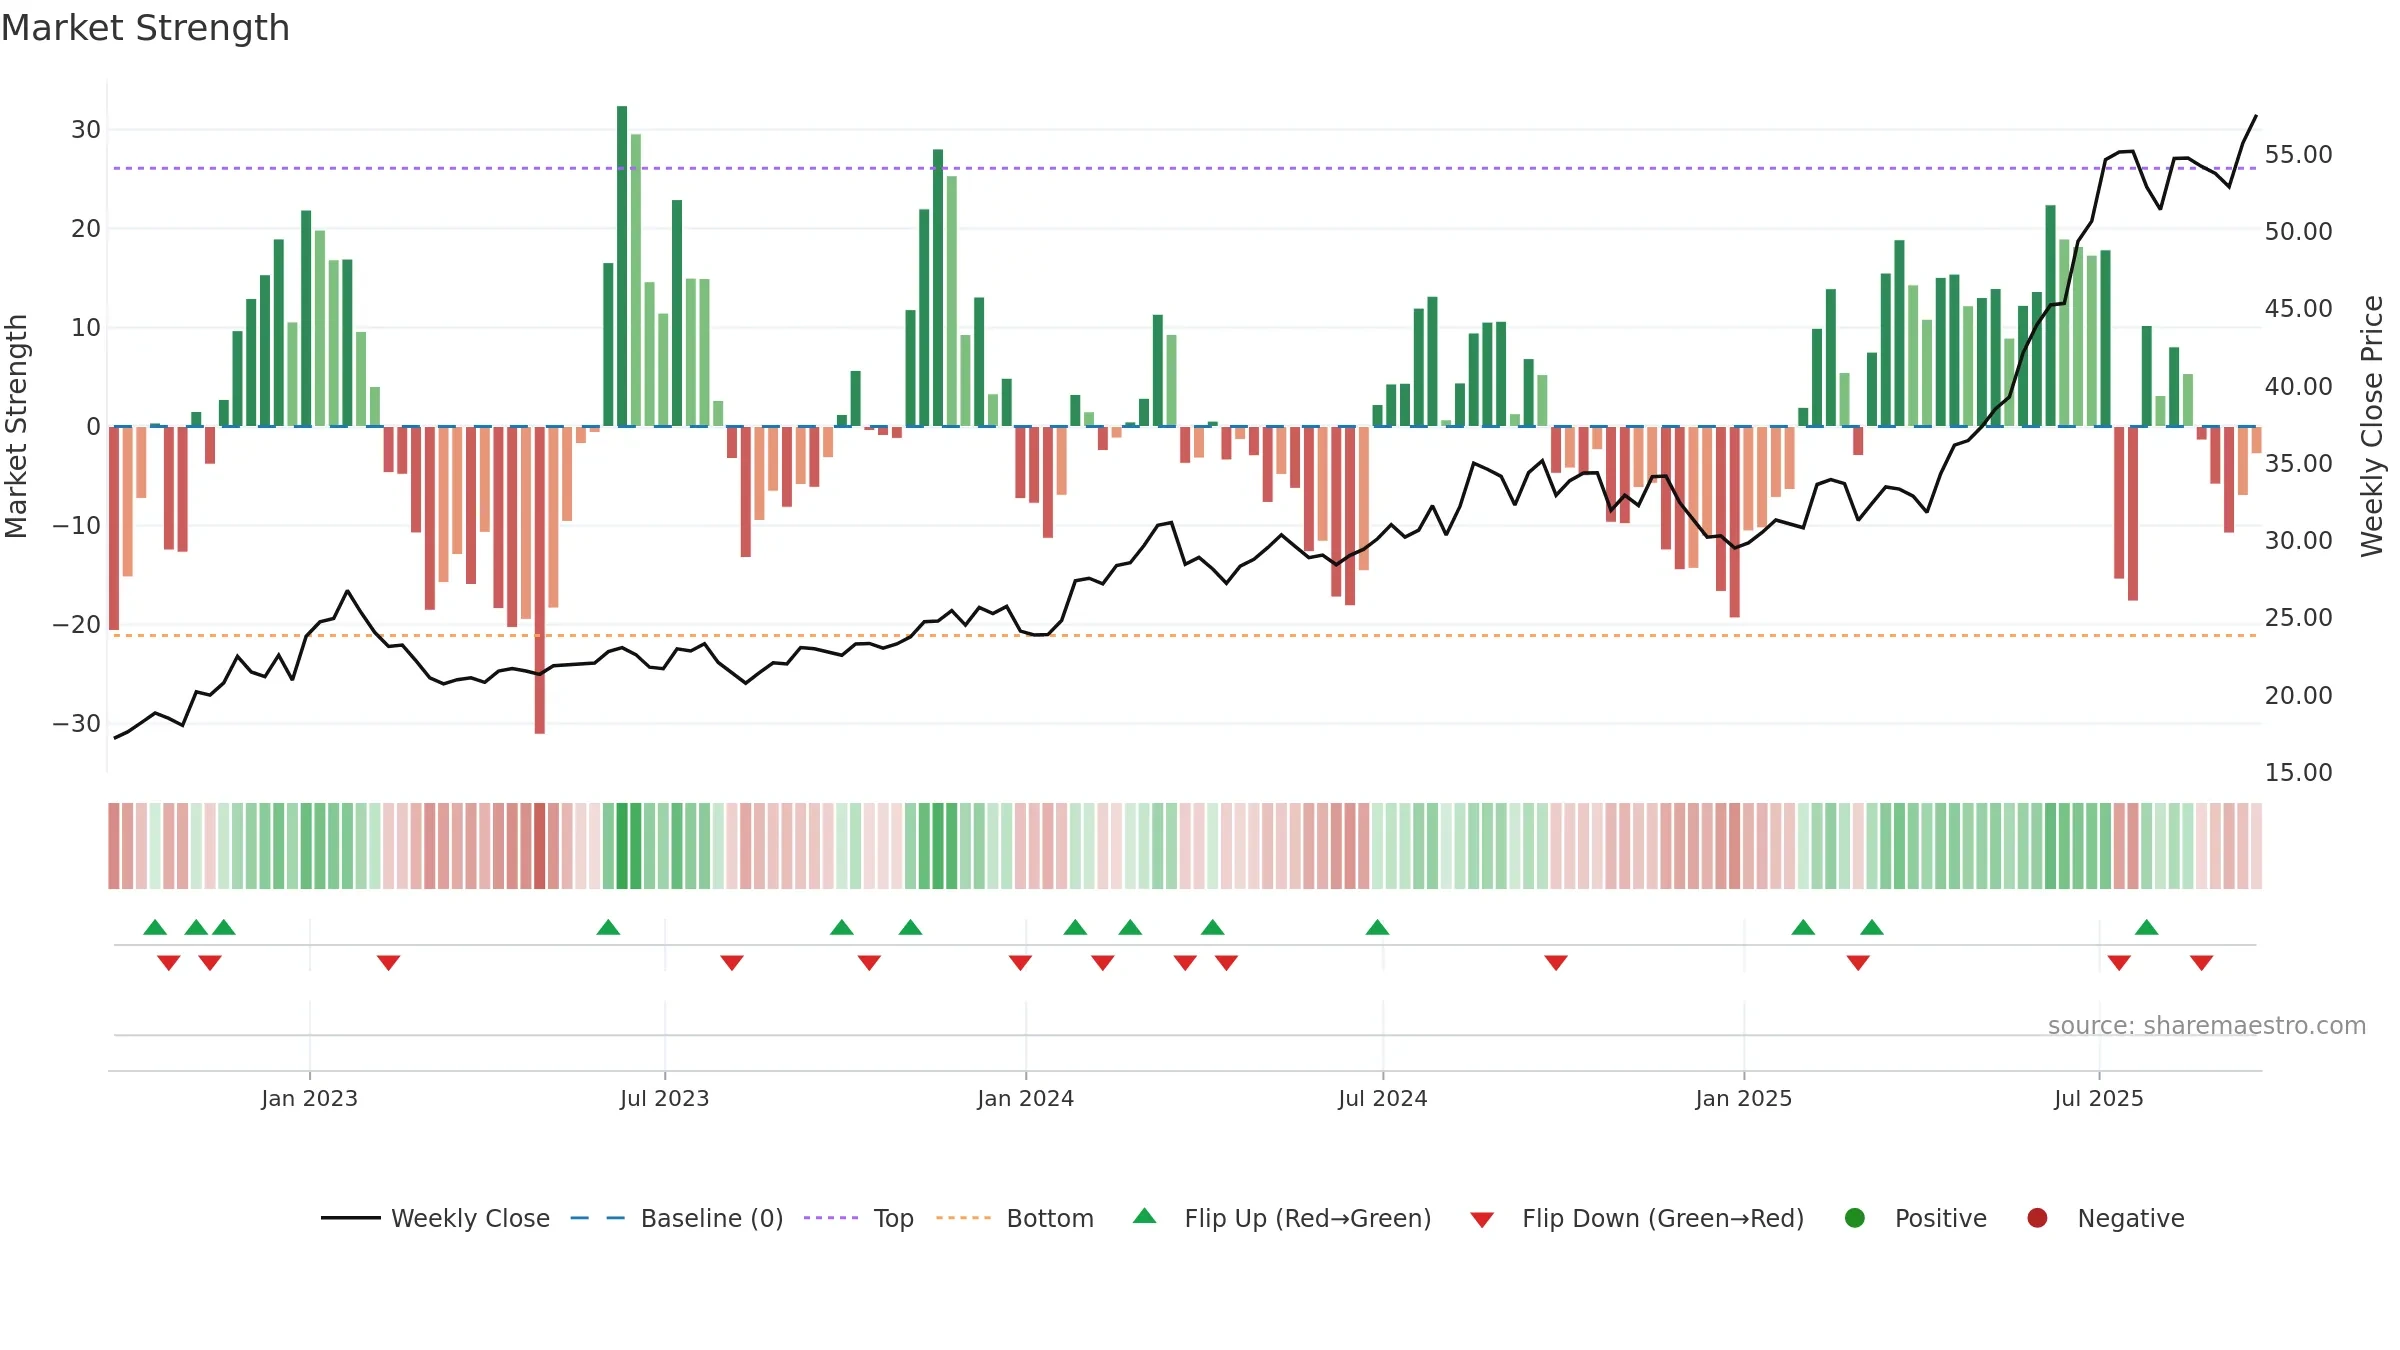
Task: Click the green flip-up marker before Jul 2024
Action: (x=1377, y=927)
